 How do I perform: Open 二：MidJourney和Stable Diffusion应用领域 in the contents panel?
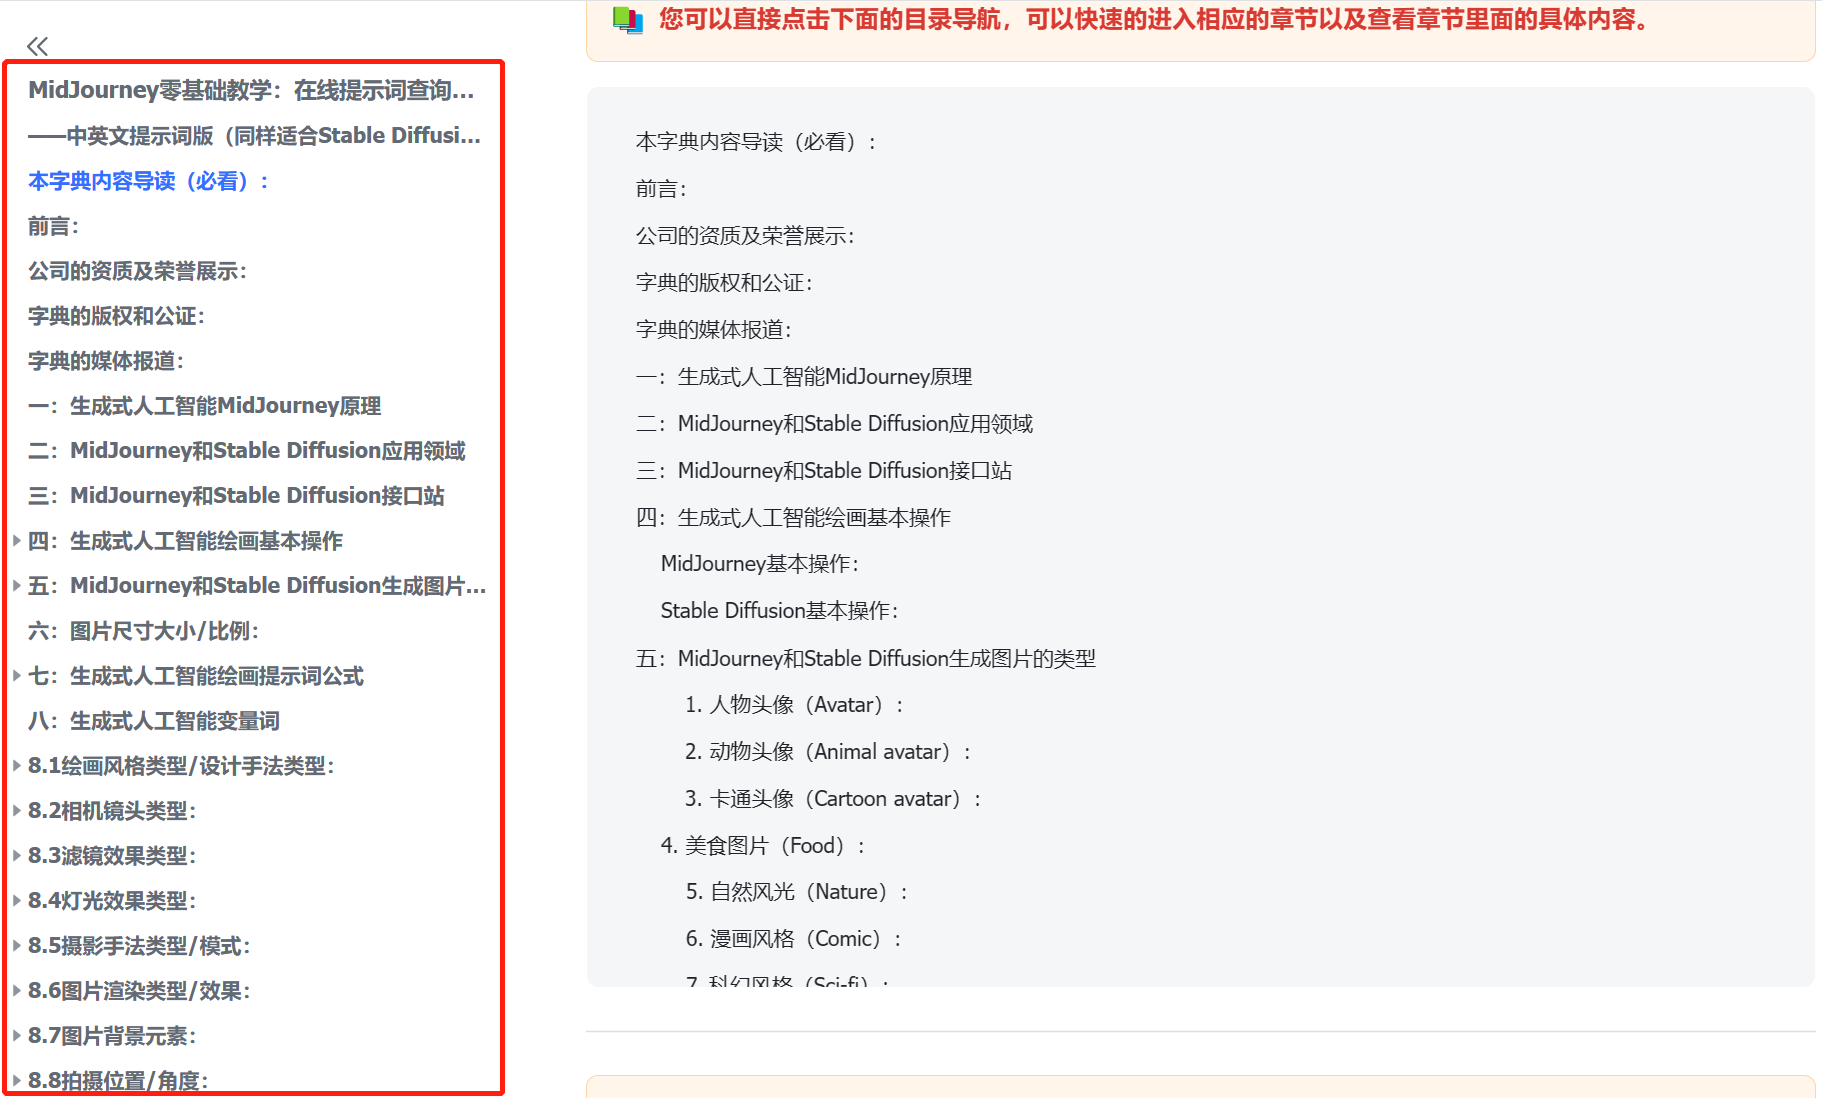coord(835,424)
